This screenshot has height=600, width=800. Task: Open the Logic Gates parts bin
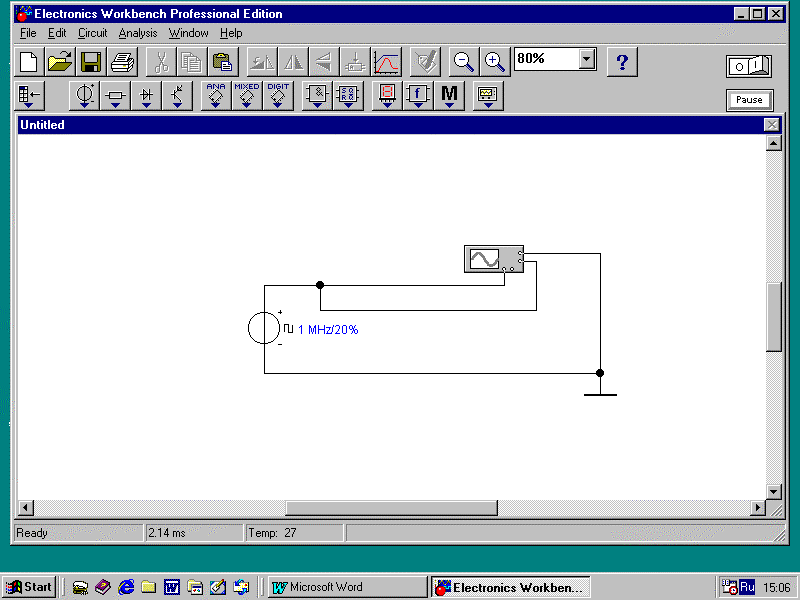pyautogui.click(x=317, y=95)
